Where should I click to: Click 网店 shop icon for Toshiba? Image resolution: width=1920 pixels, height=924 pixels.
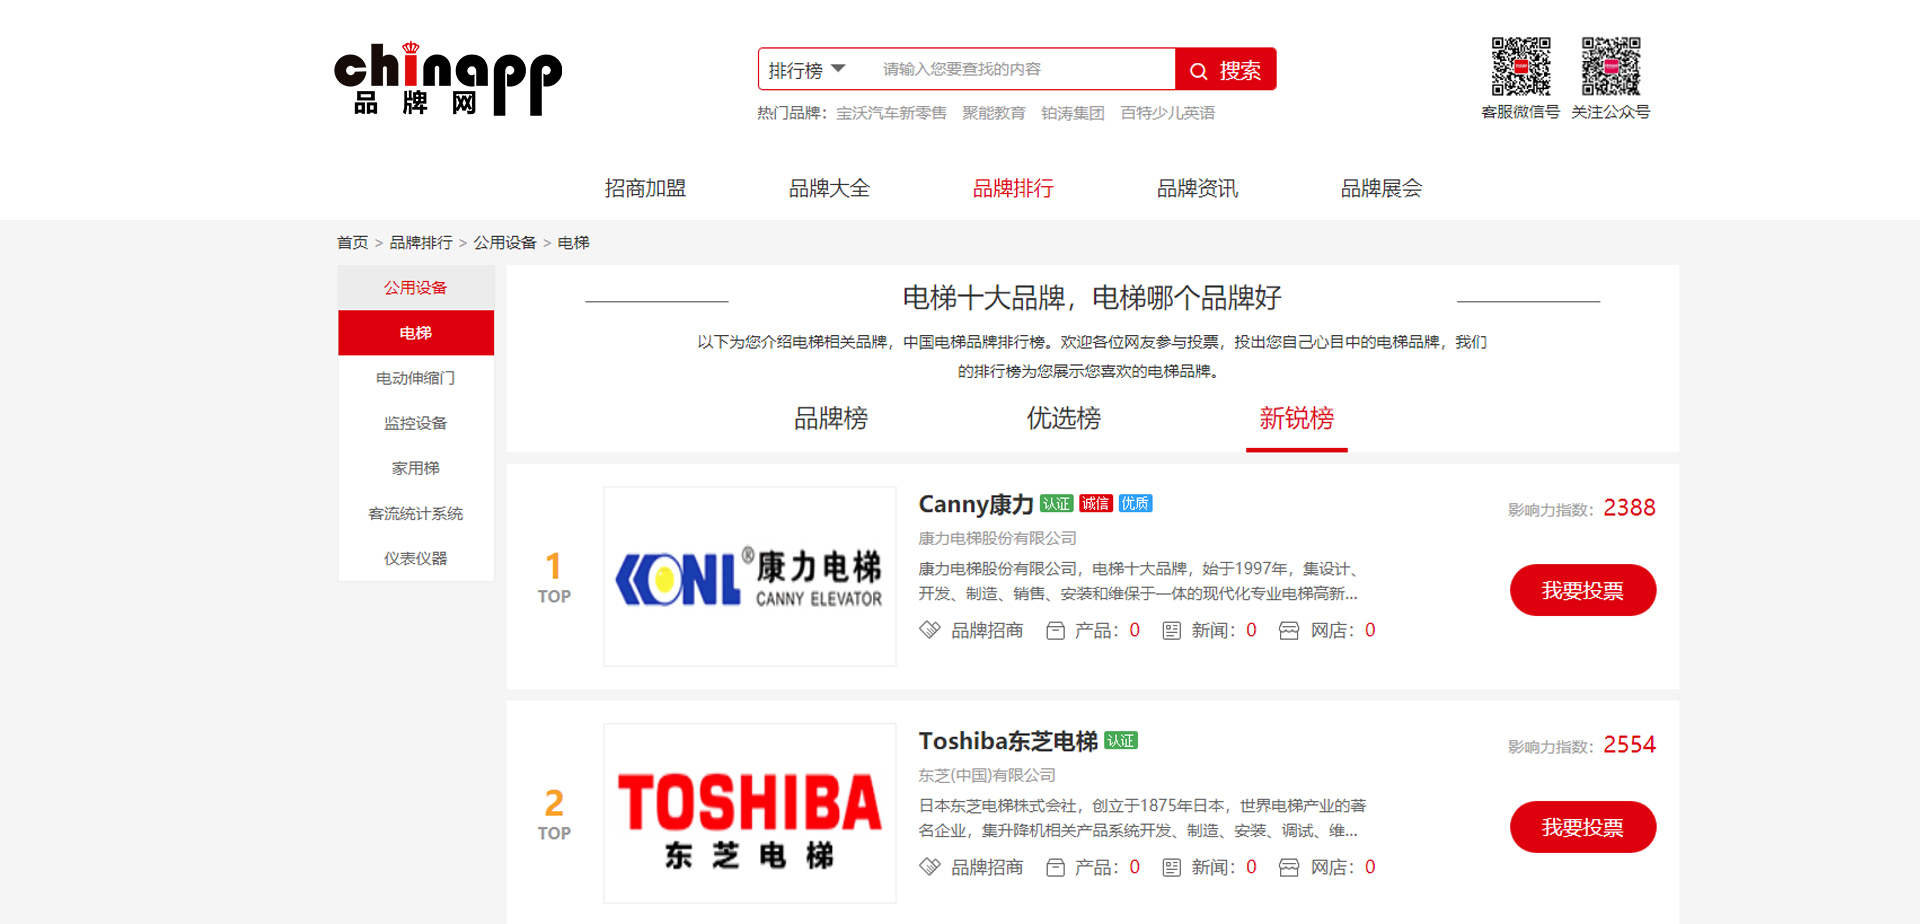tap(1289, 867)
